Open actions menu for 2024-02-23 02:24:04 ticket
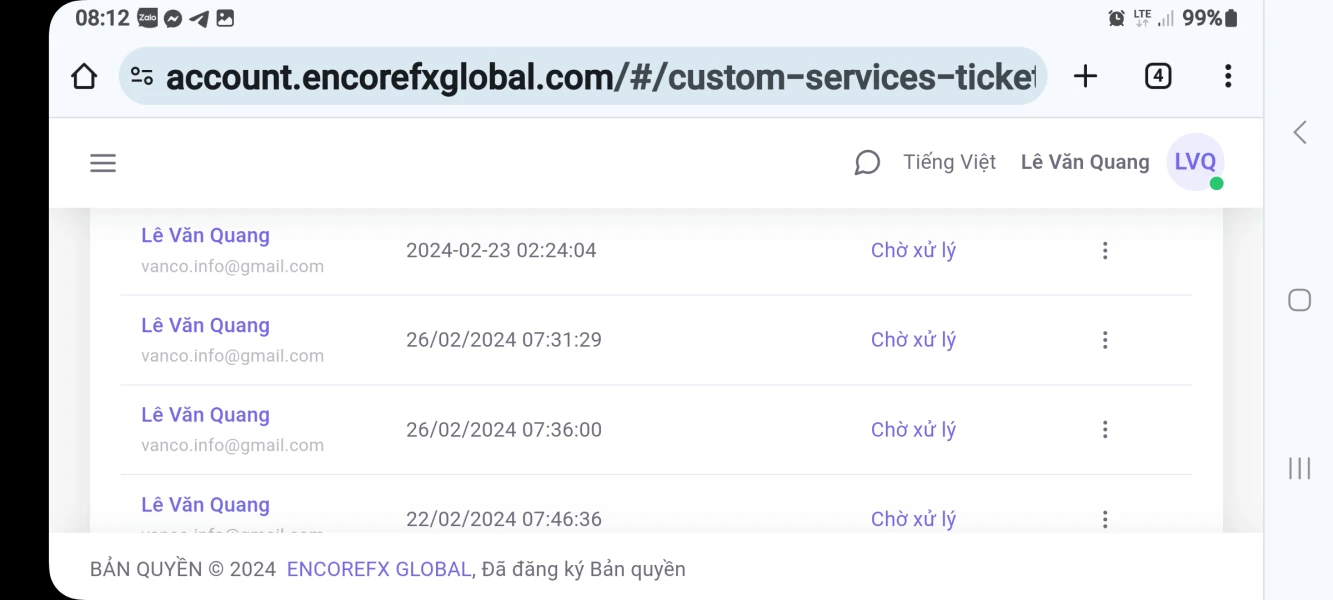 pos(1105,251)
